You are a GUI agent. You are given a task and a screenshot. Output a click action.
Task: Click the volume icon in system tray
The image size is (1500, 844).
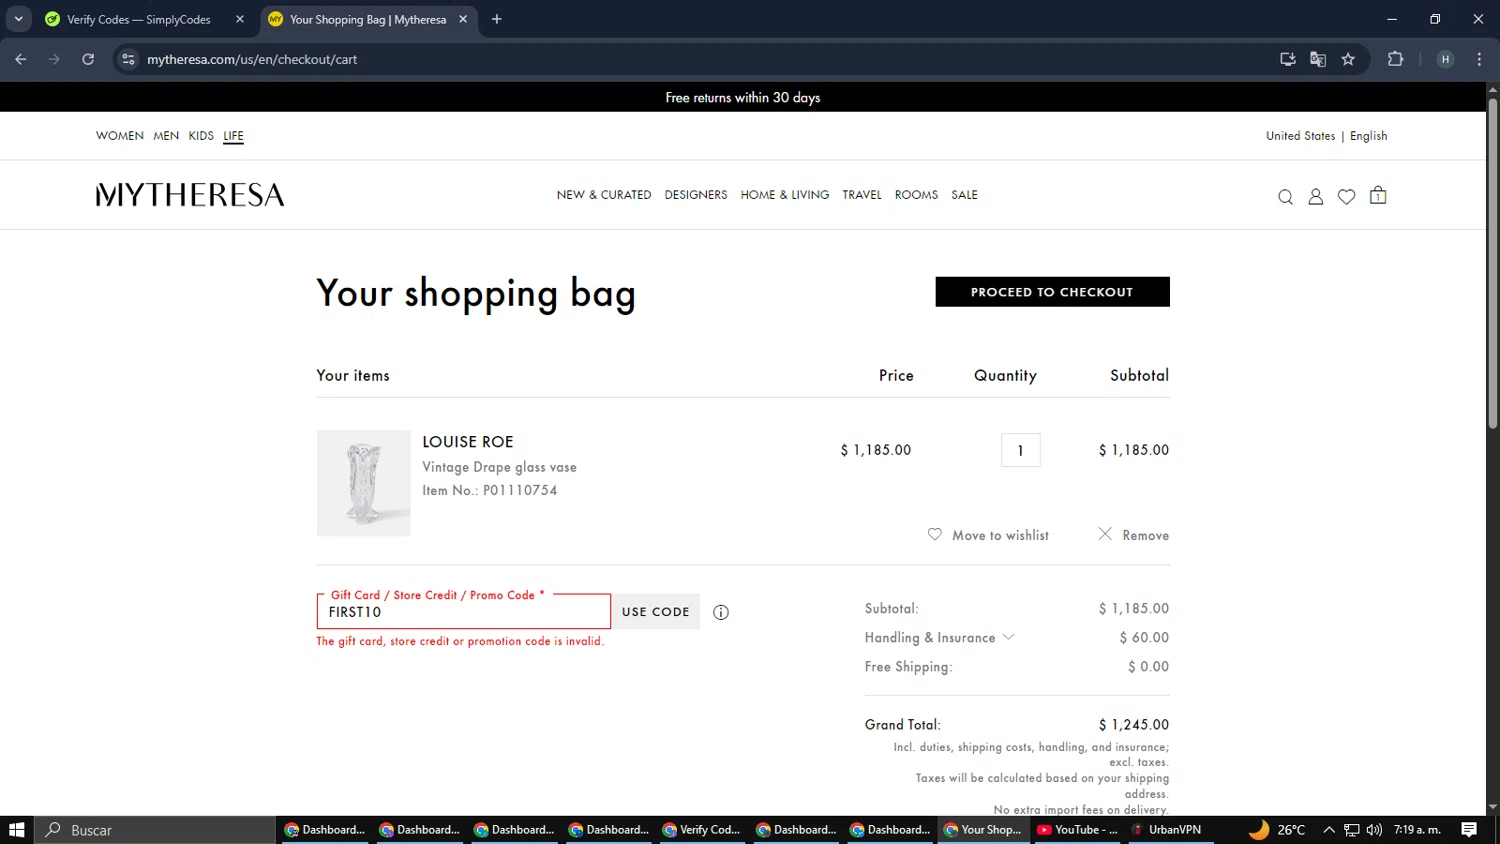(1374, 830)
